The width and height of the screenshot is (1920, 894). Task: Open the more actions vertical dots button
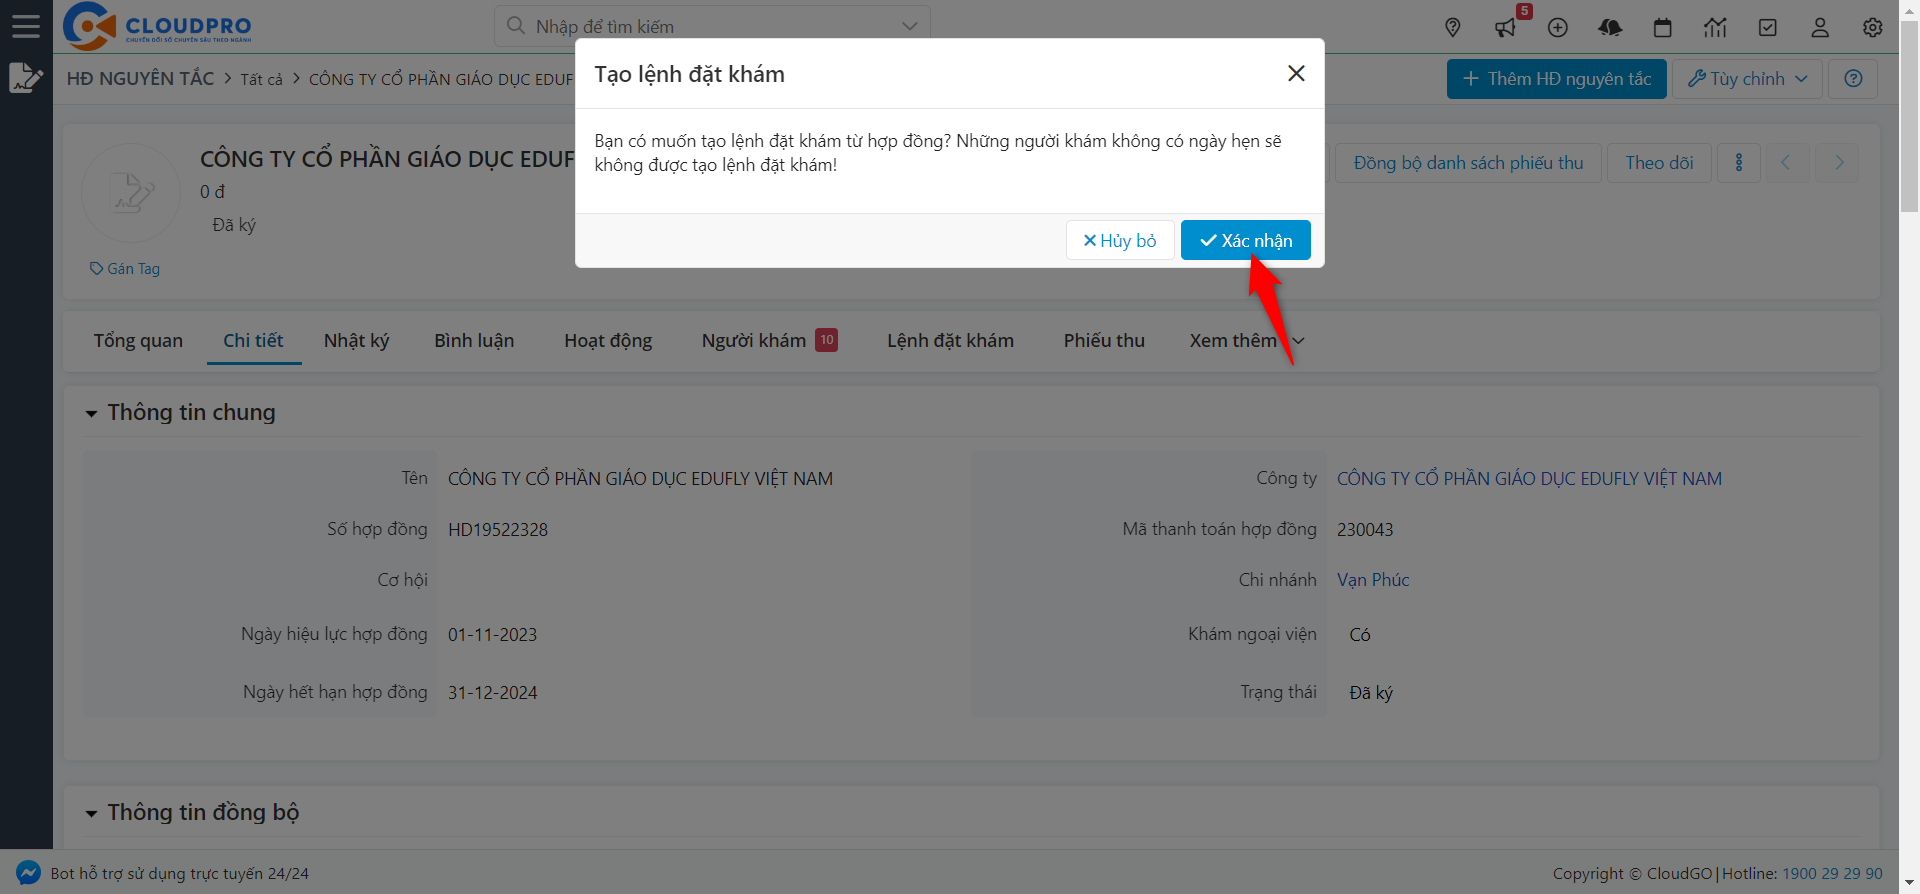click(1739, 163)
